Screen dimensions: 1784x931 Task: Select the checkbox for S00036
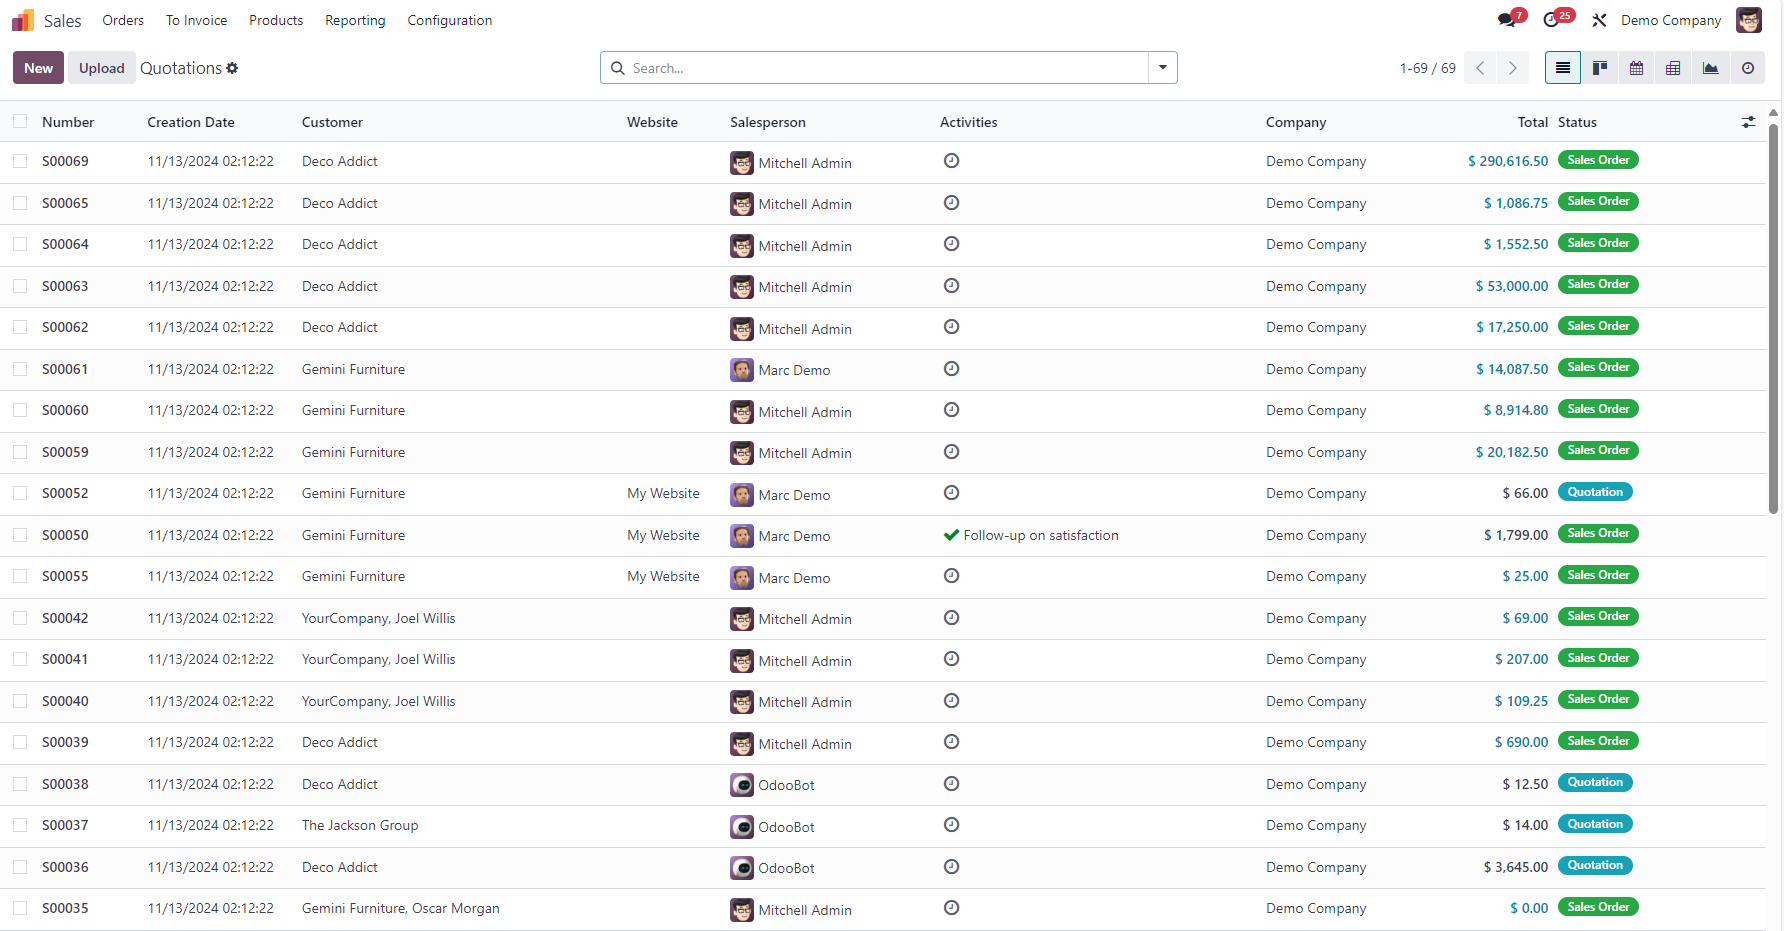[x=20, y=867]
